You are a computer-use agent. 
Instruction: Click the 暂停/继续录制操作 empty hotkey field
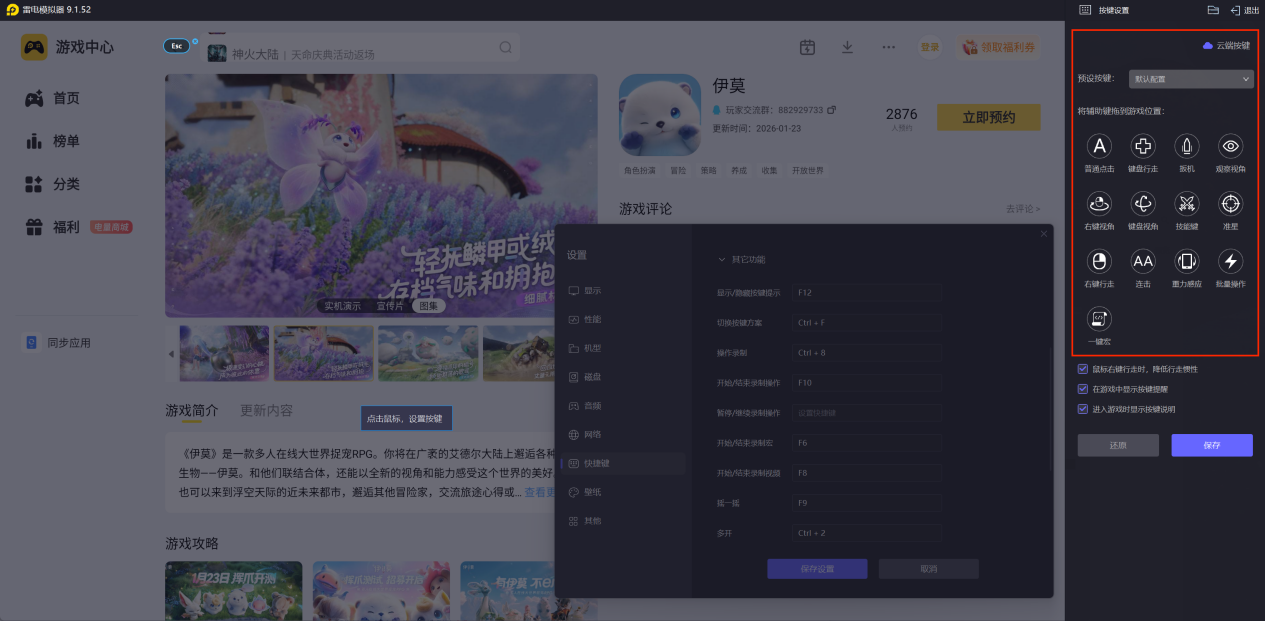pyautogui.click(x=866, y=413)
